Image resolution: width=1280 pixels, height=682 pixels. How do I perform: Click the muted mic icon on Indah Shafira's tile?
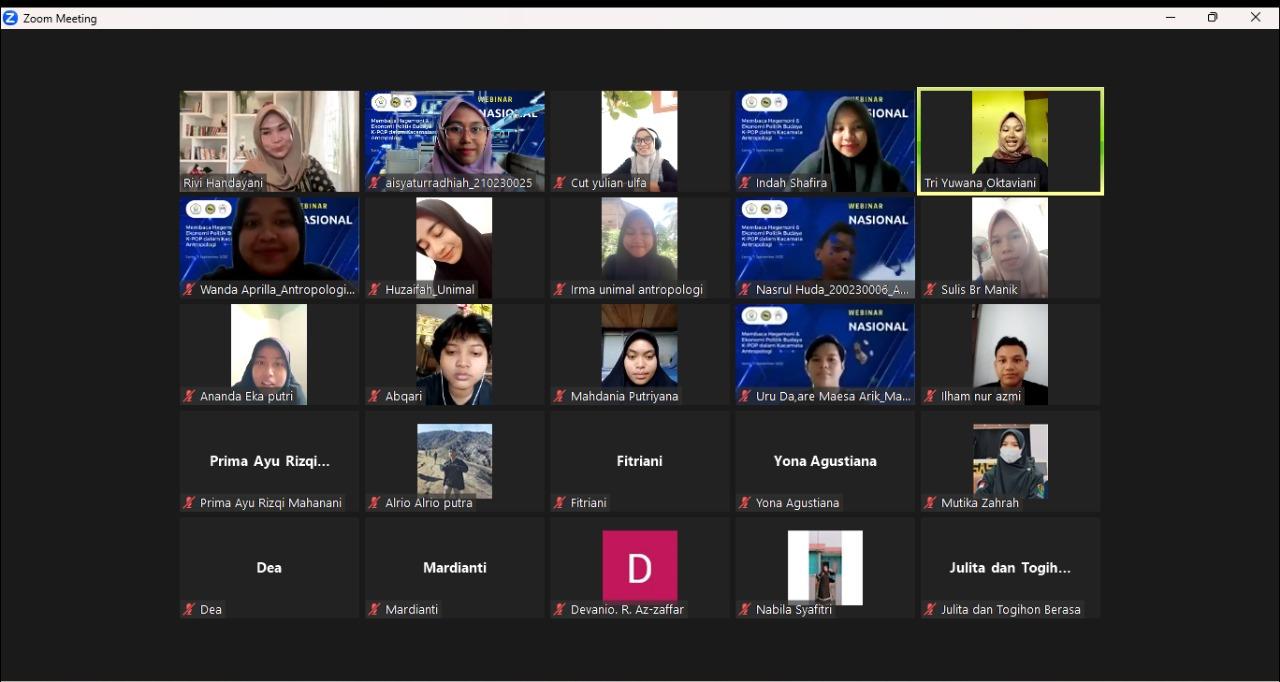(x=743, y=183)
